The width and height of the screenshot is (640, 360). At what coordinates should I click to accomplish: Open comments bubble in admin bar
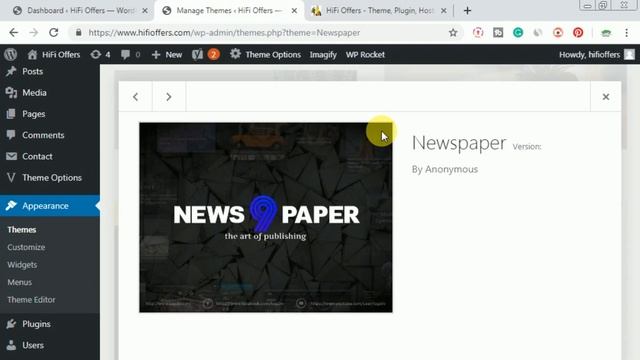tap(131, 54)
